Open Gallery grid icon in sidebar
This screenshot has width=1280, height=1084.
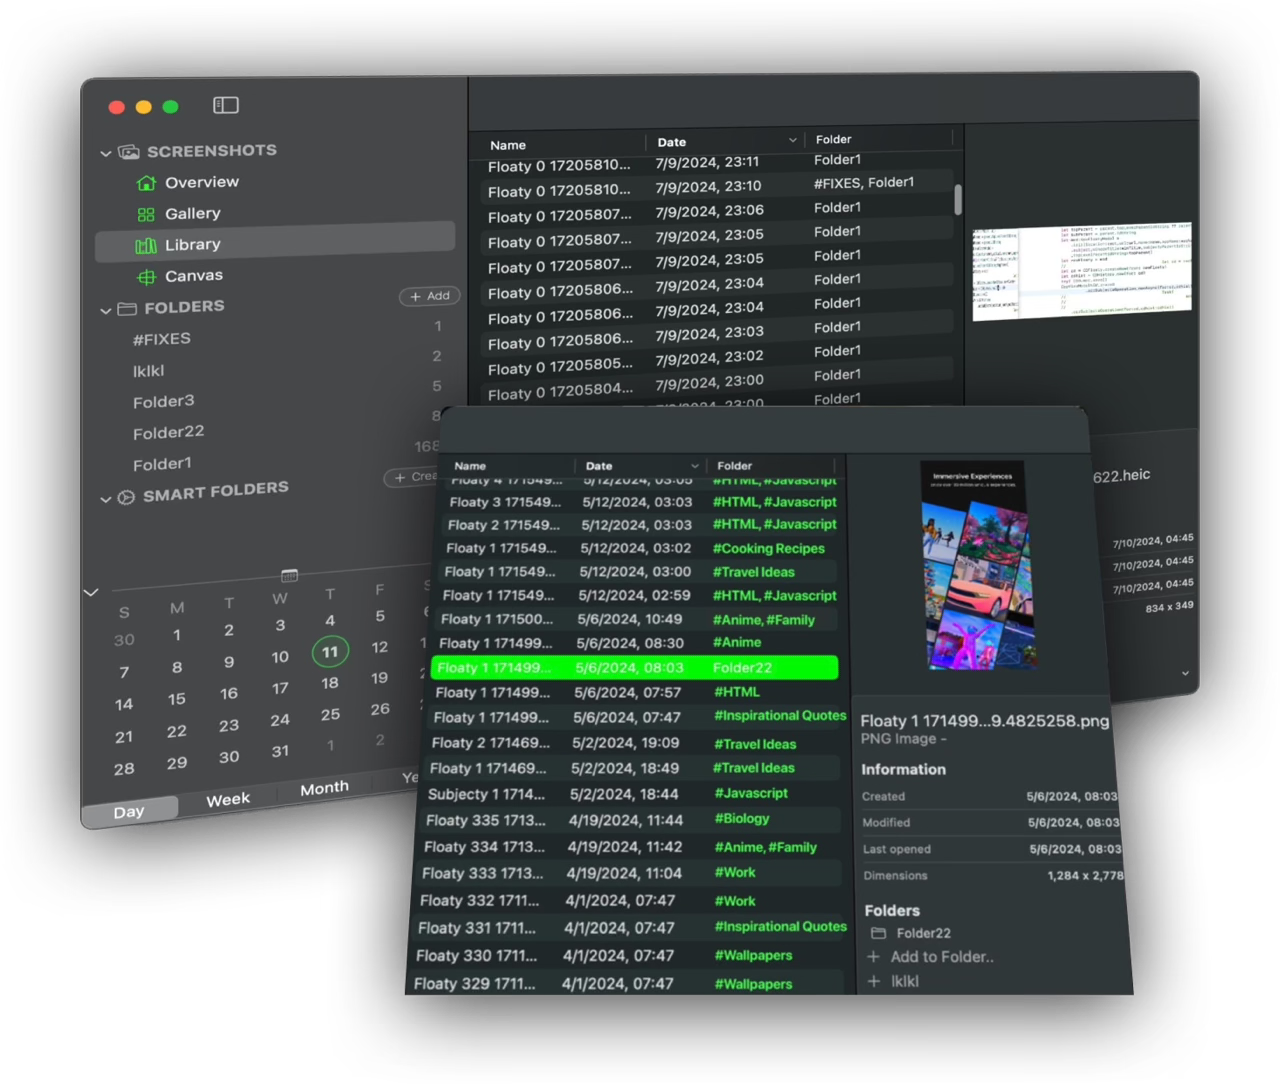[x=146, y=214]
